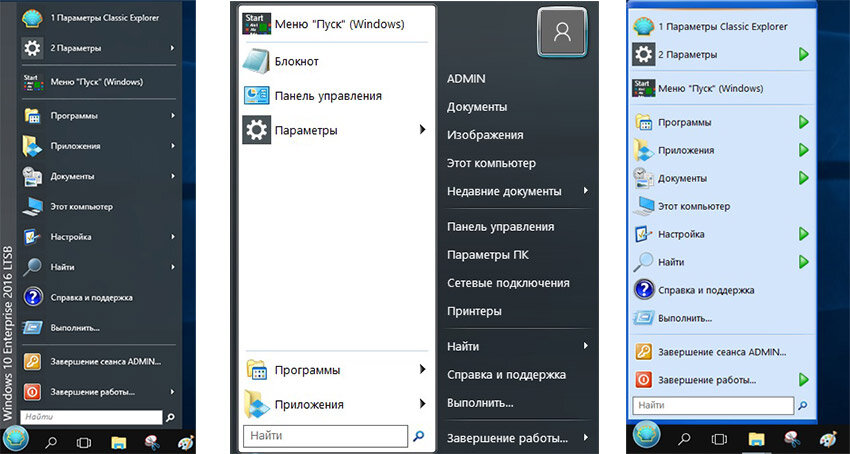
Task: Focus Найти search box in light blue menu
Action: tap(713, 405)
